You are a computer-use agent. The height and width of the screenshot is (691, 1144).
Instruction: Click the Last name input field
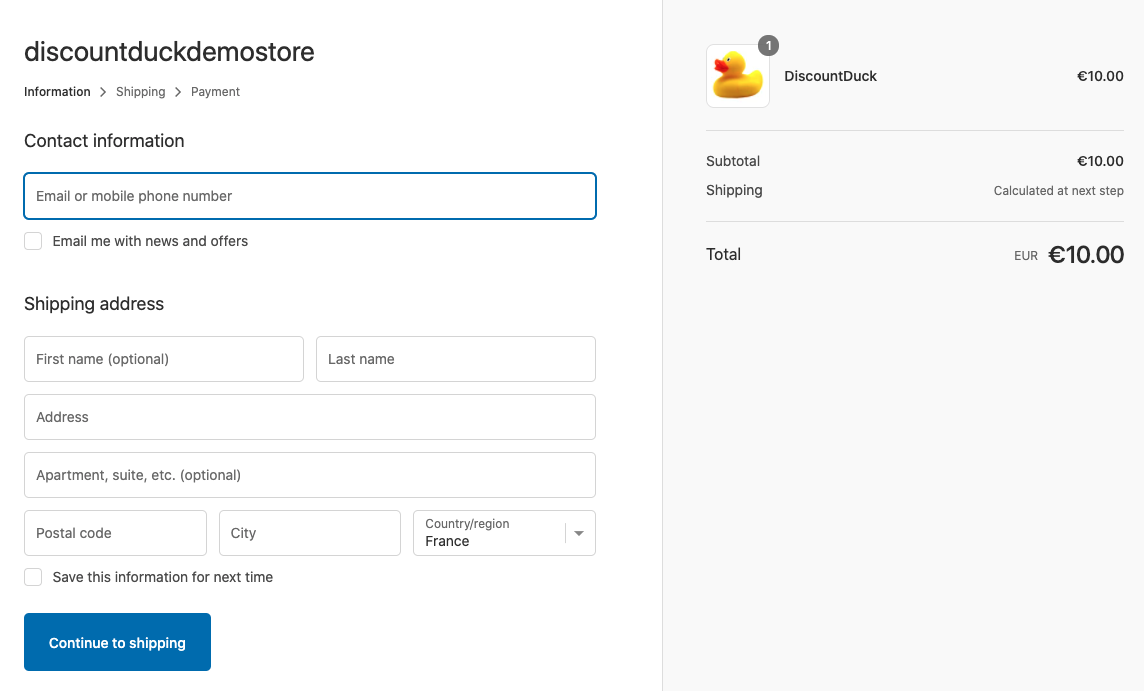point(456,359)
